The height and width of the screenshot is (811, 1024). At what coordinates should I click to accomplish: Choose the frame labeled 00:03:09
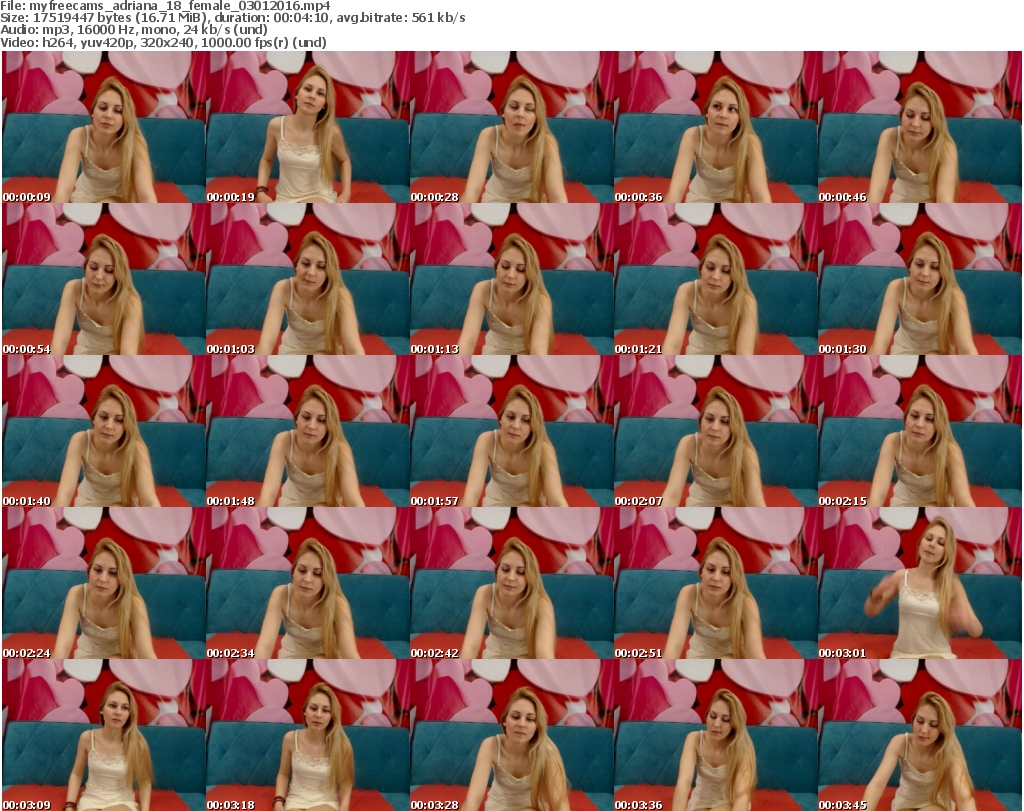point(104,735)
